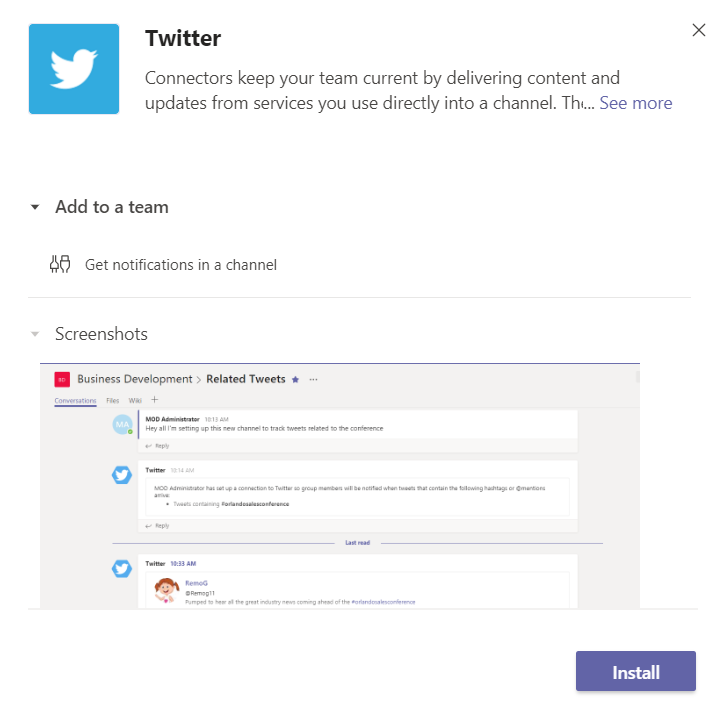Click the MOD Administrator MA avatar
728x710 pixels.
(122, 424)
